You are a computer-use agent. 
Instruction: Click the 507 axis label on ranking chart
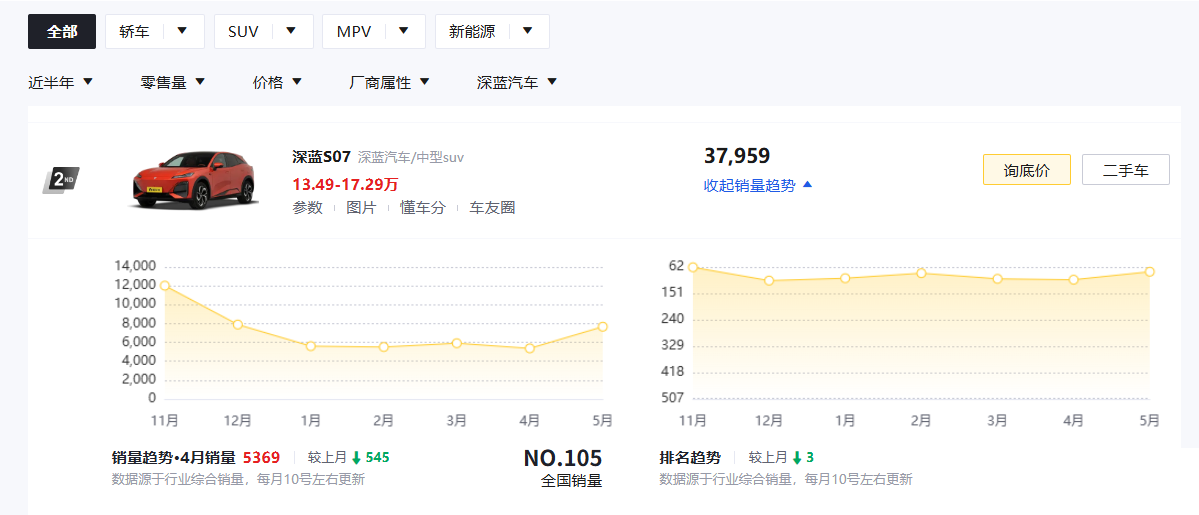[672, 398]
